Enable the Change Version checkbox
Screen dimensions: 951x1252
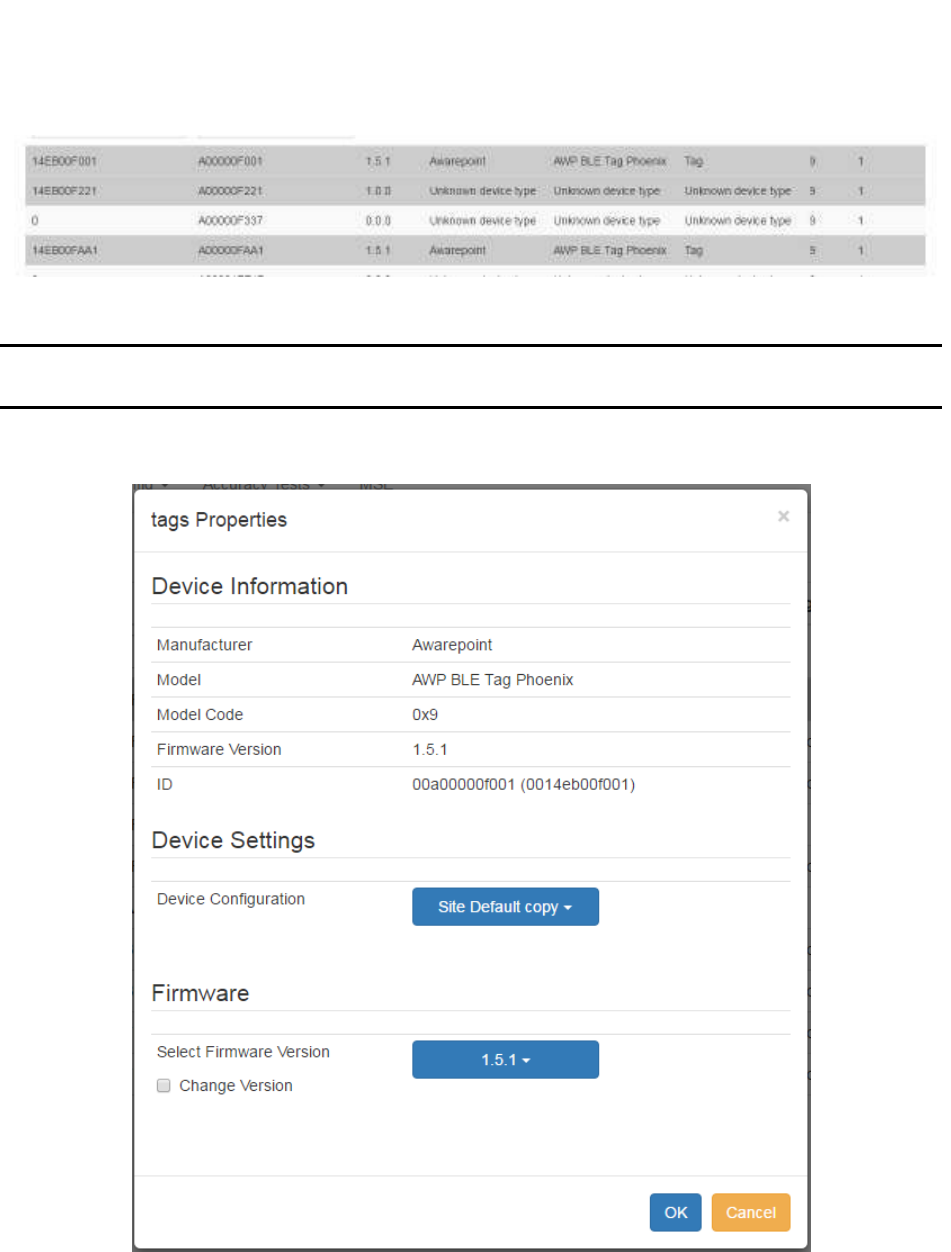(x=164, y=1086)
